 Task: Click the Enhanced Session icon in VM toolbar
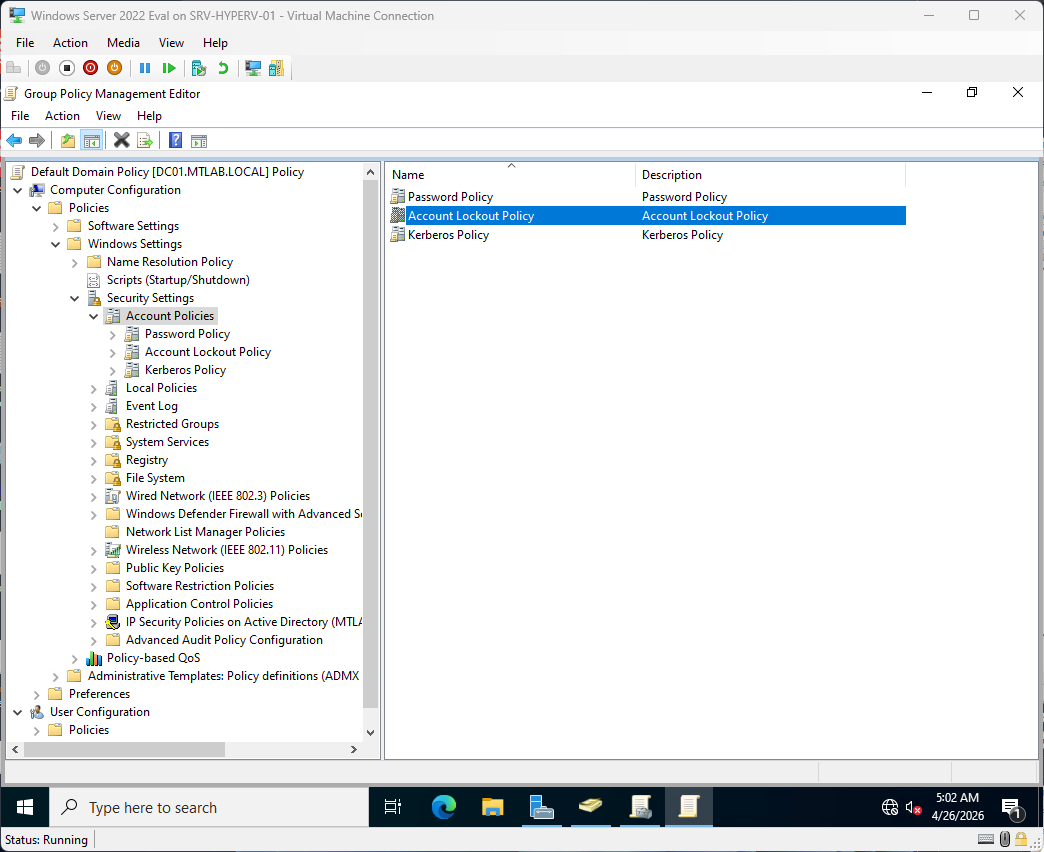coord(253,68)
